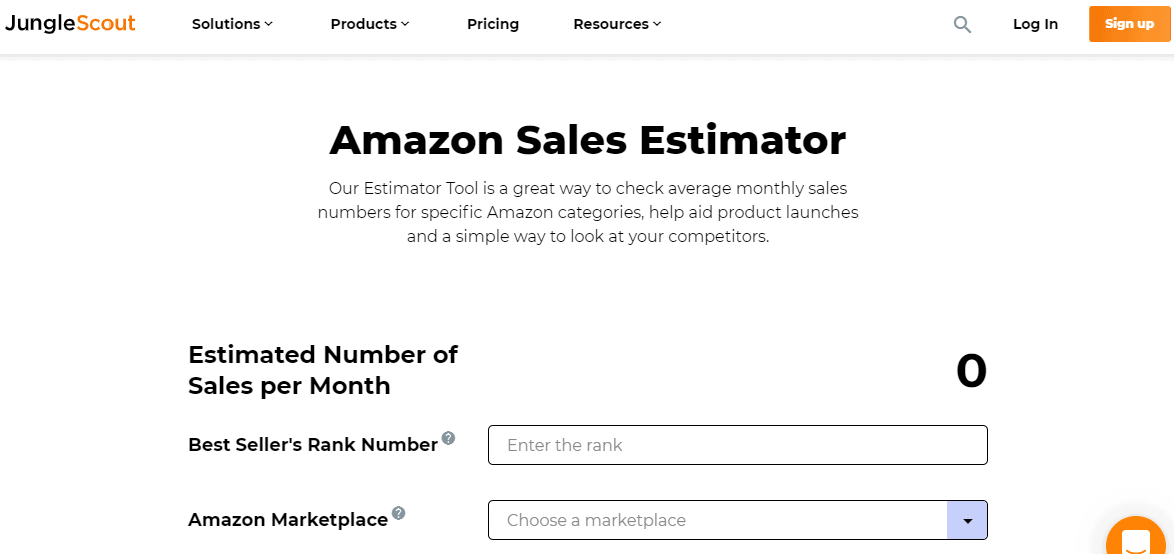Viewport: 1174px width, 554px height.
Task: Click the marketplace dropdown arrow button
Action: [967, 520]
